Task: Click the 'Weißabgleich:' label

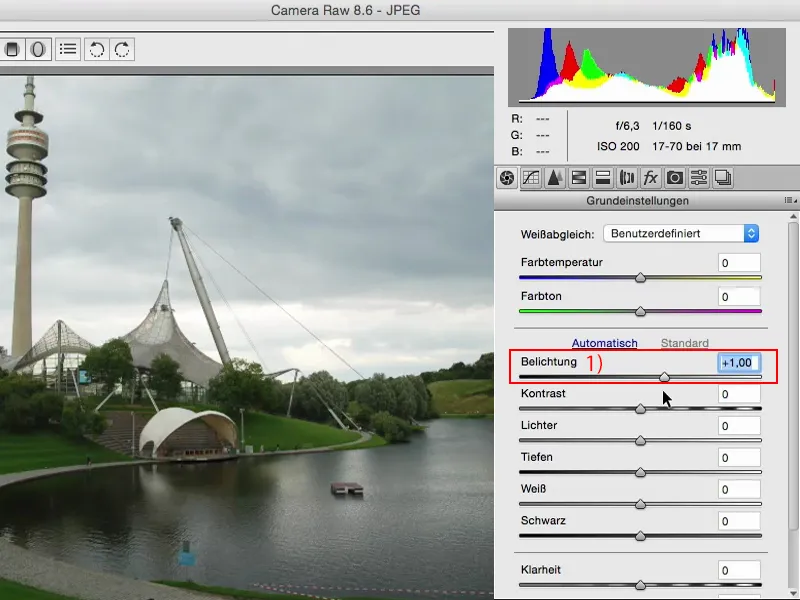Action: click(x=557, y=234)
